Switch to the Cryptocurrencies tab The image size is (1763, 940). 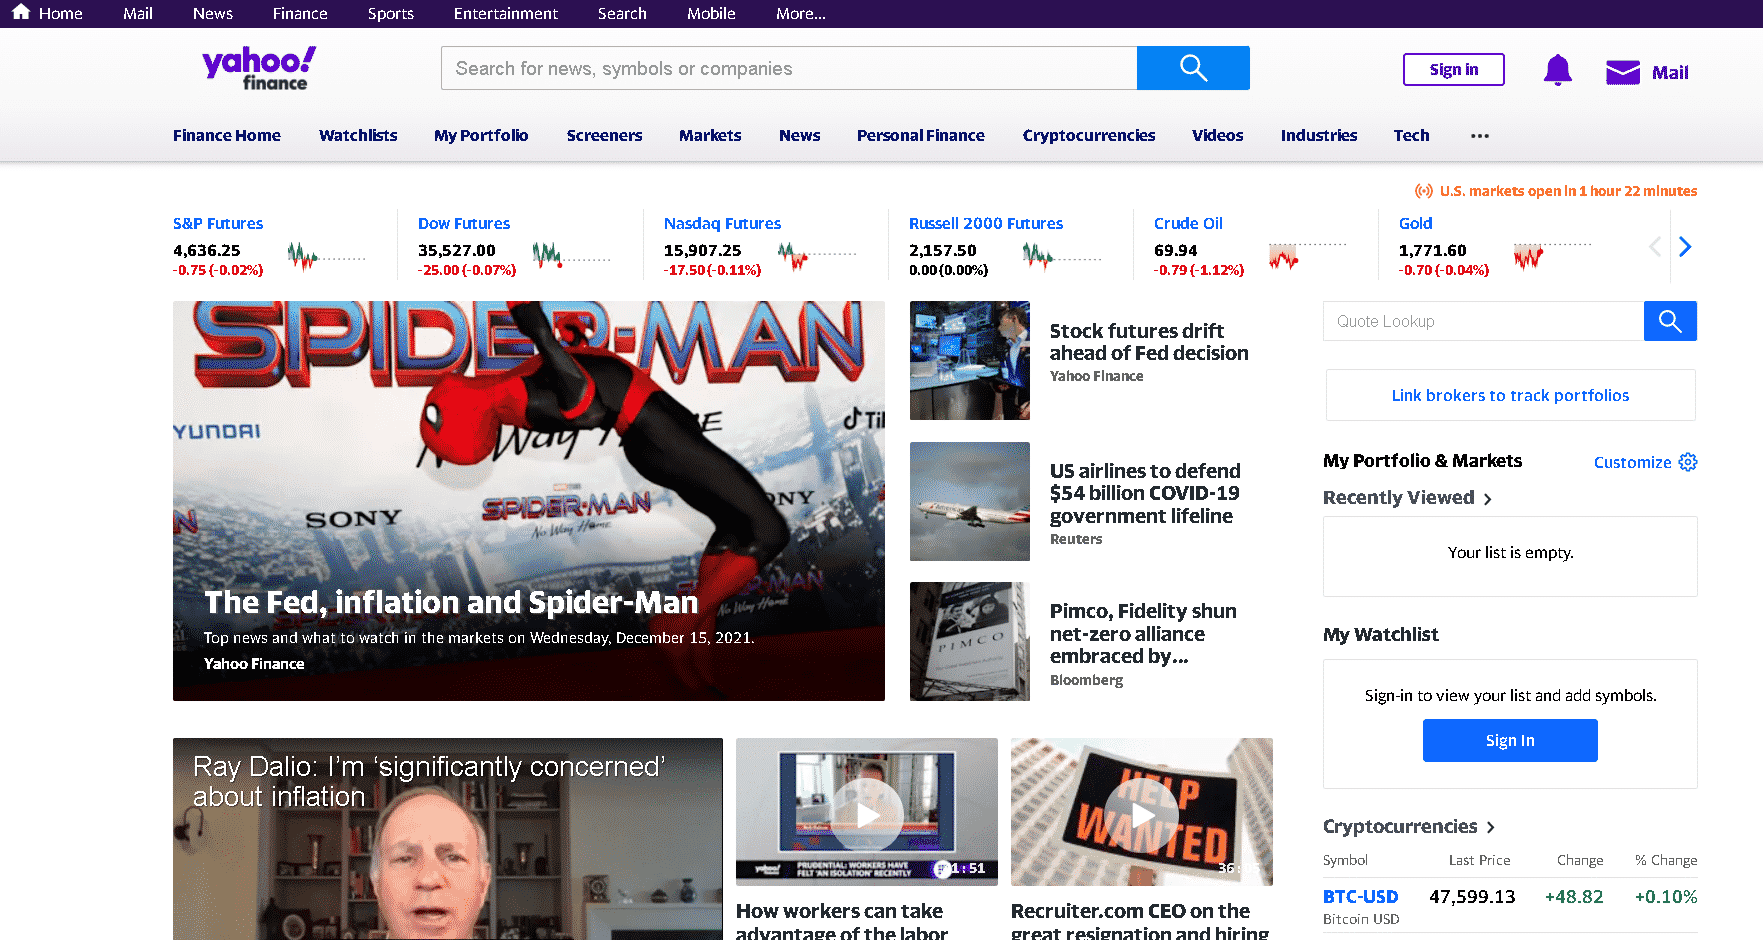pyautogui.click(x=1089, y=136)
